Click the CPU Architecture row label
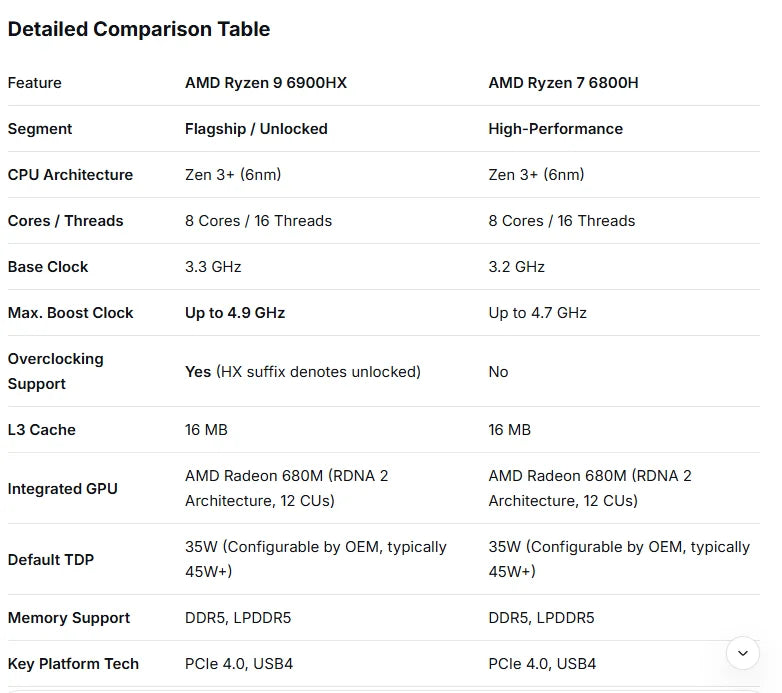Image resolution: width=782 pixels, height=693 pixels. click(70, 175)
